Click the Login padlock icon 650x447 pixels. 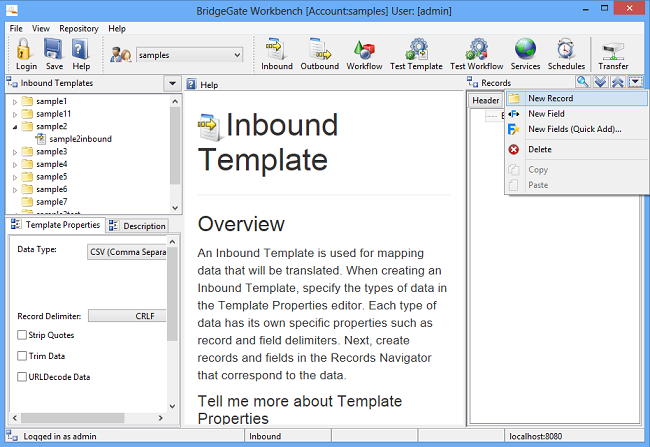pos(24,49)
